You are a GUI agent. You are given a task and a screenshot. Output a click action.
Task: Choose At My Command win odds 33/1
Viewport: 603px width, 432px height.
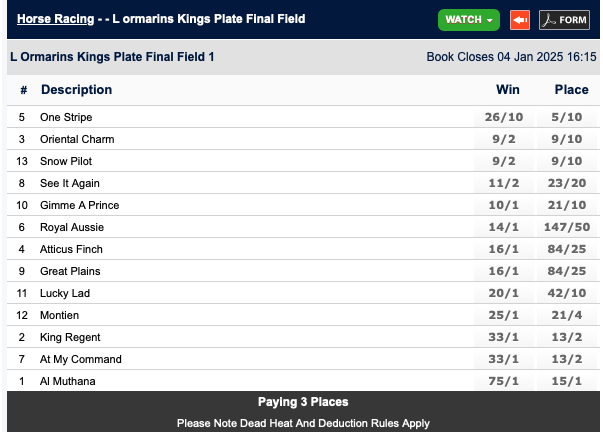[505, 359]
